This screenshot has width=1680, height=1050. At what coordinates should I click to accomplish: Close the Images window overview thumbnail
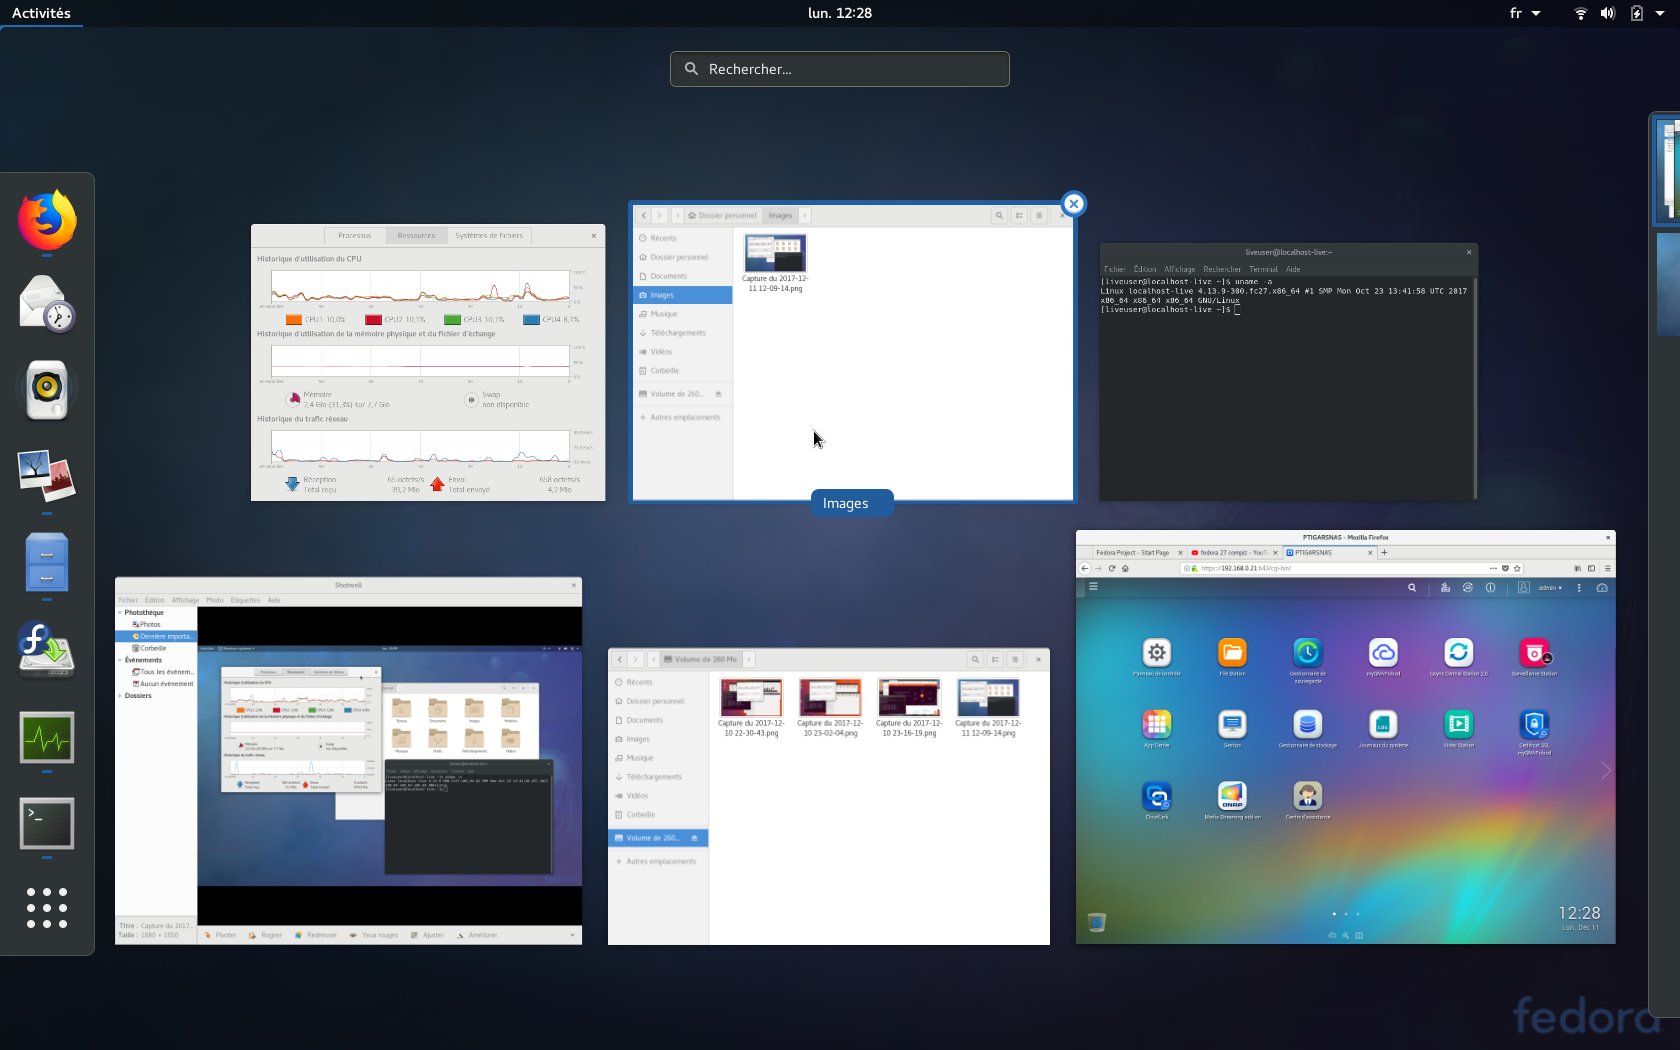point(1073,204)
